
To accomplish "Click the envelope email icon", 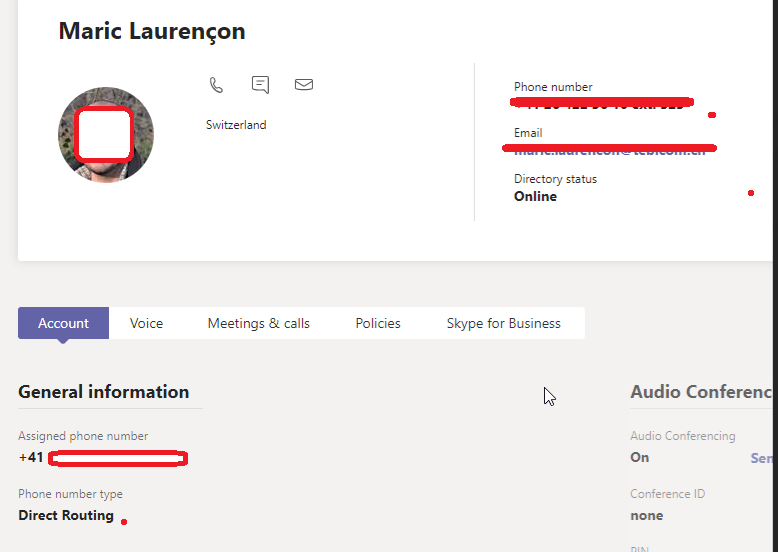I will [x=304, y=85].
